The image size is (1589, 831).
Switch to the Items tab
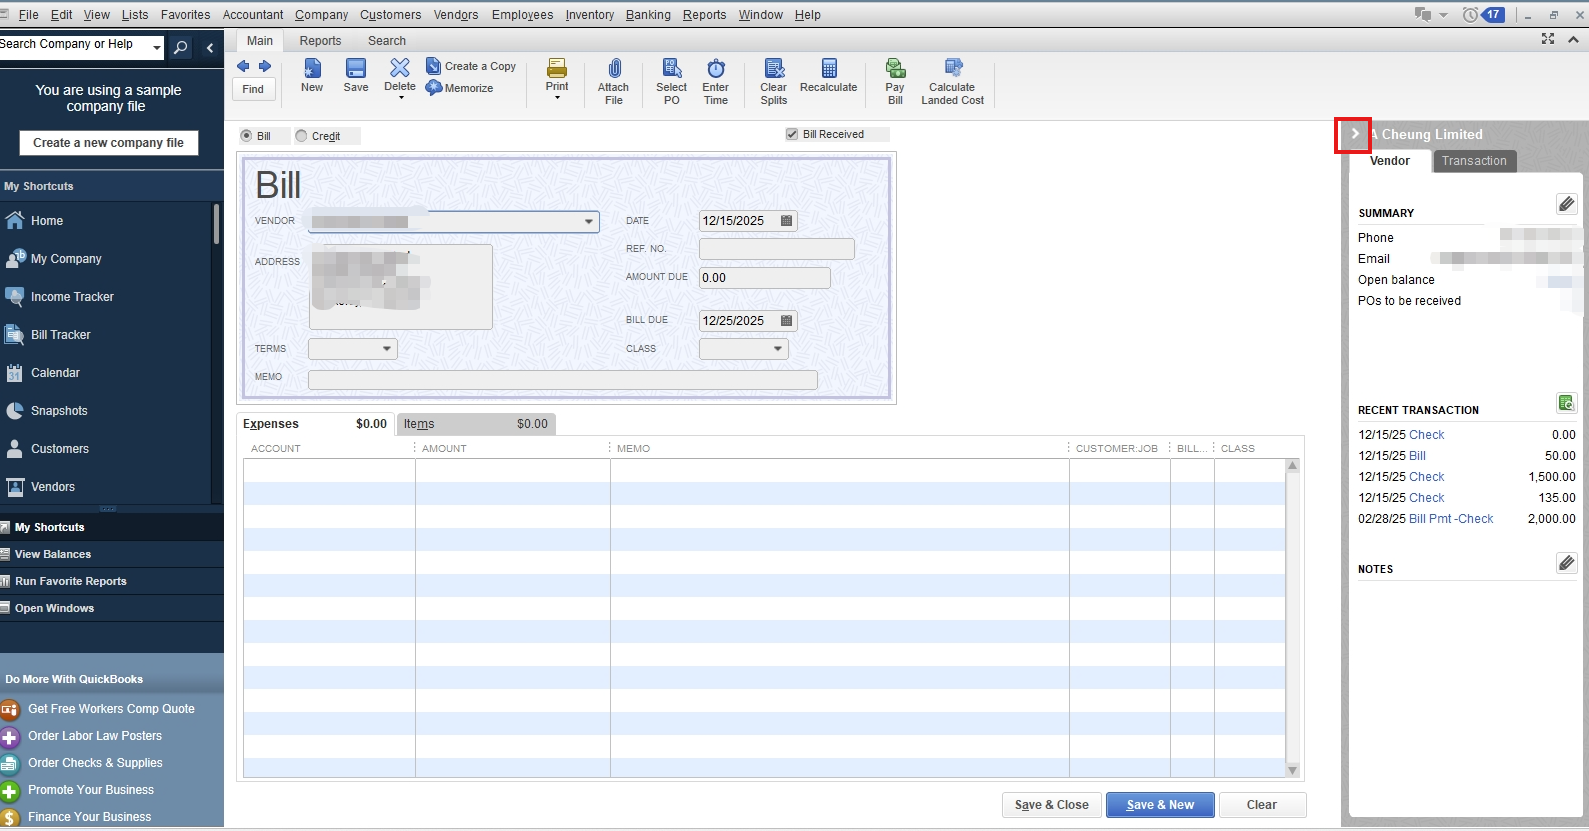(476, 424)
